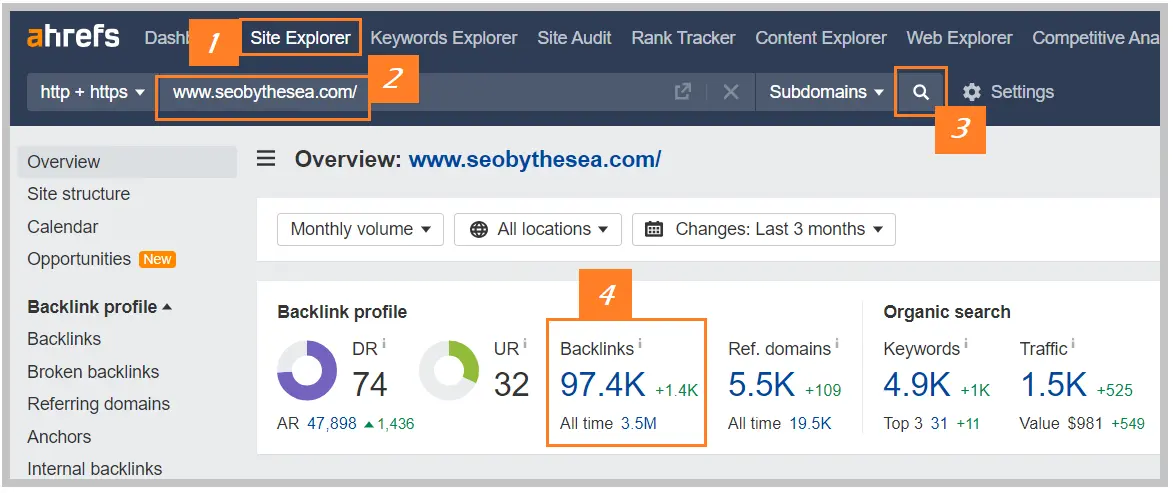Select Overview in the sidebar
Image resolution: width=1173 pixels, height=493 pixels.
coord(127,162)
